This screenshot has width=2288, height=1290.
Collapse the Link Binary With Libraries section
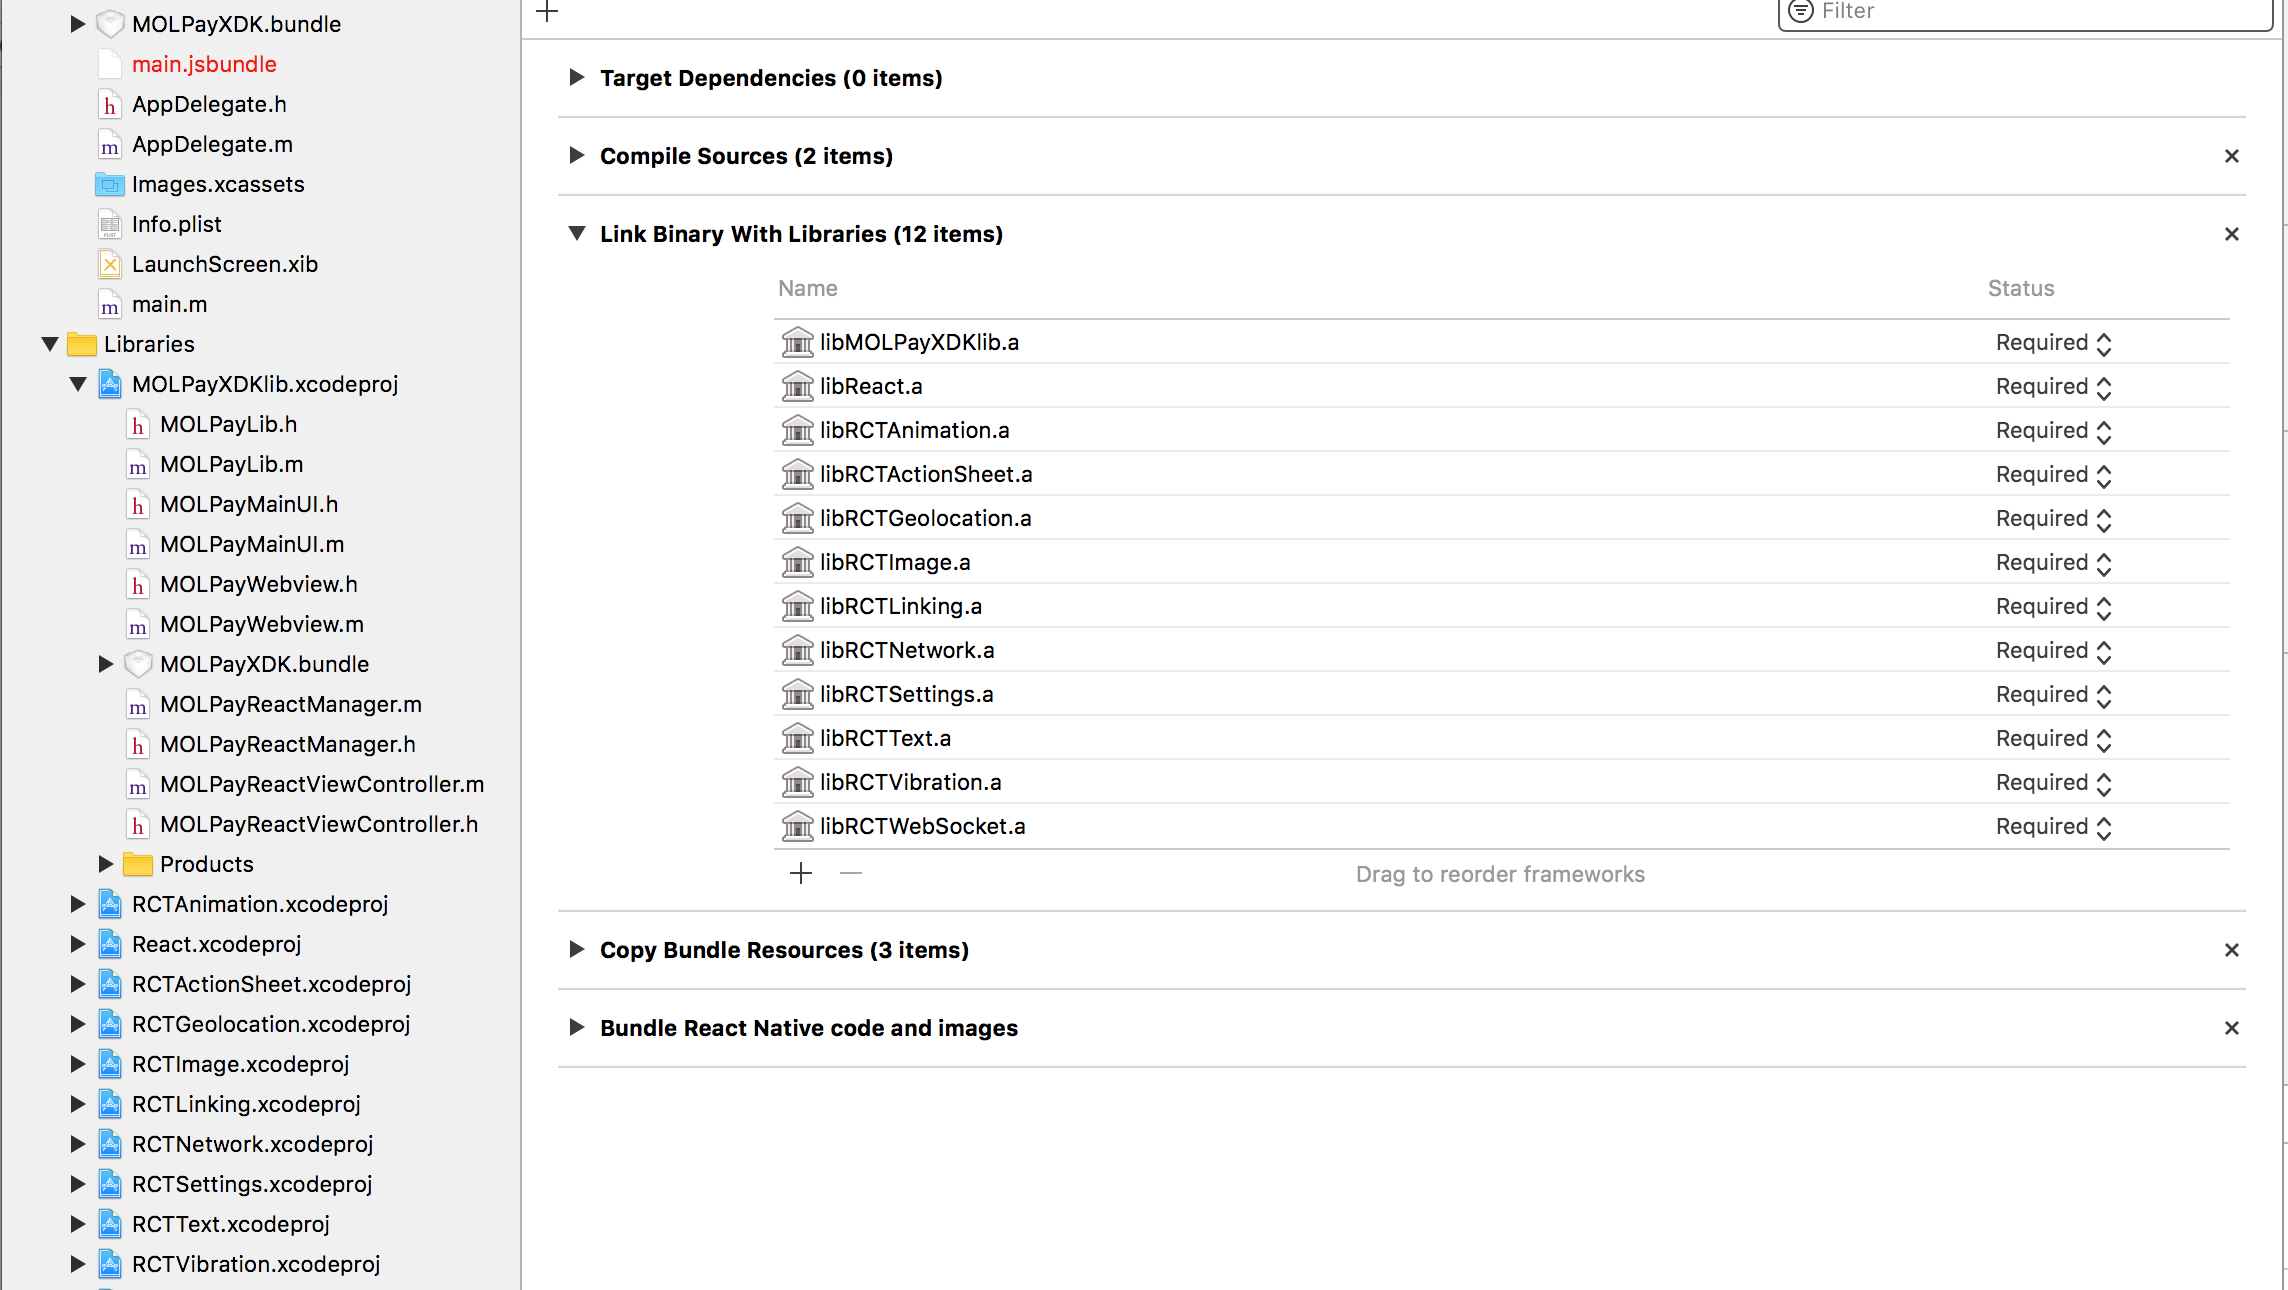tap(576, 233)
